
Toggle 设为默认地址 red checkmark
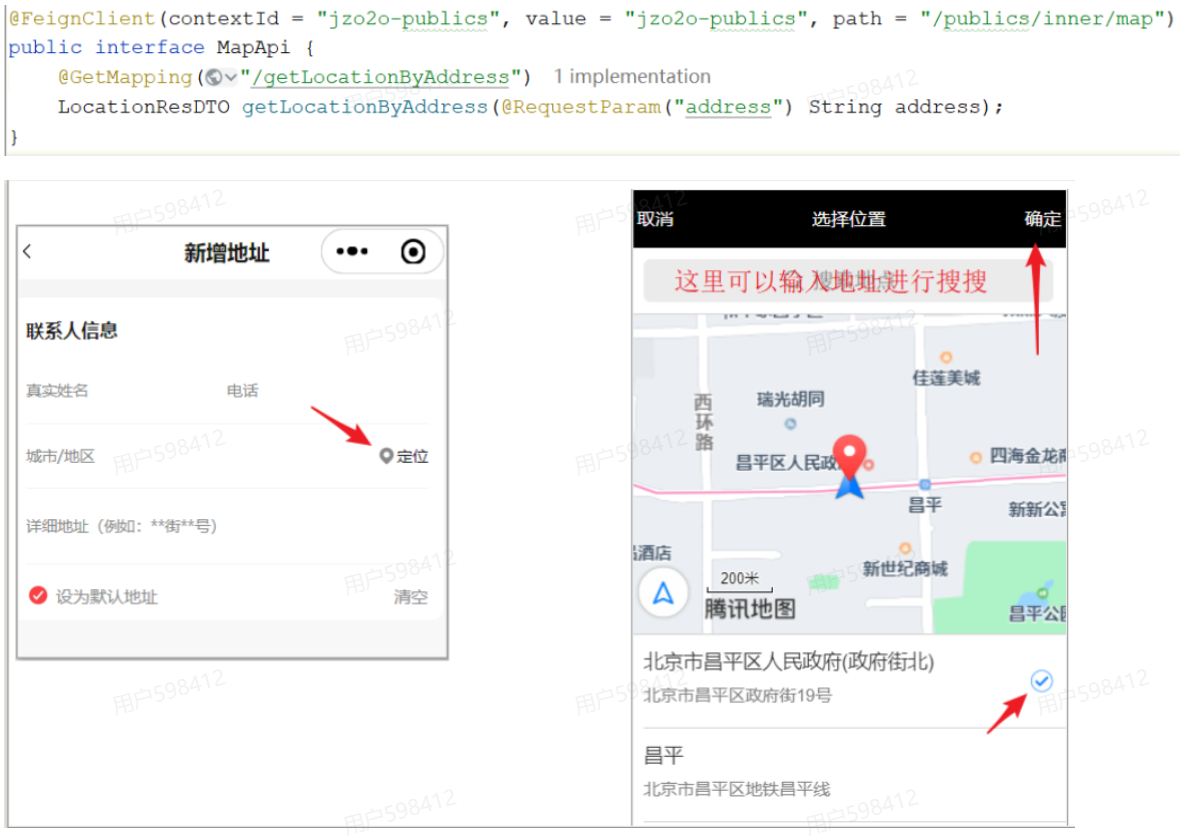pos(38,596)
